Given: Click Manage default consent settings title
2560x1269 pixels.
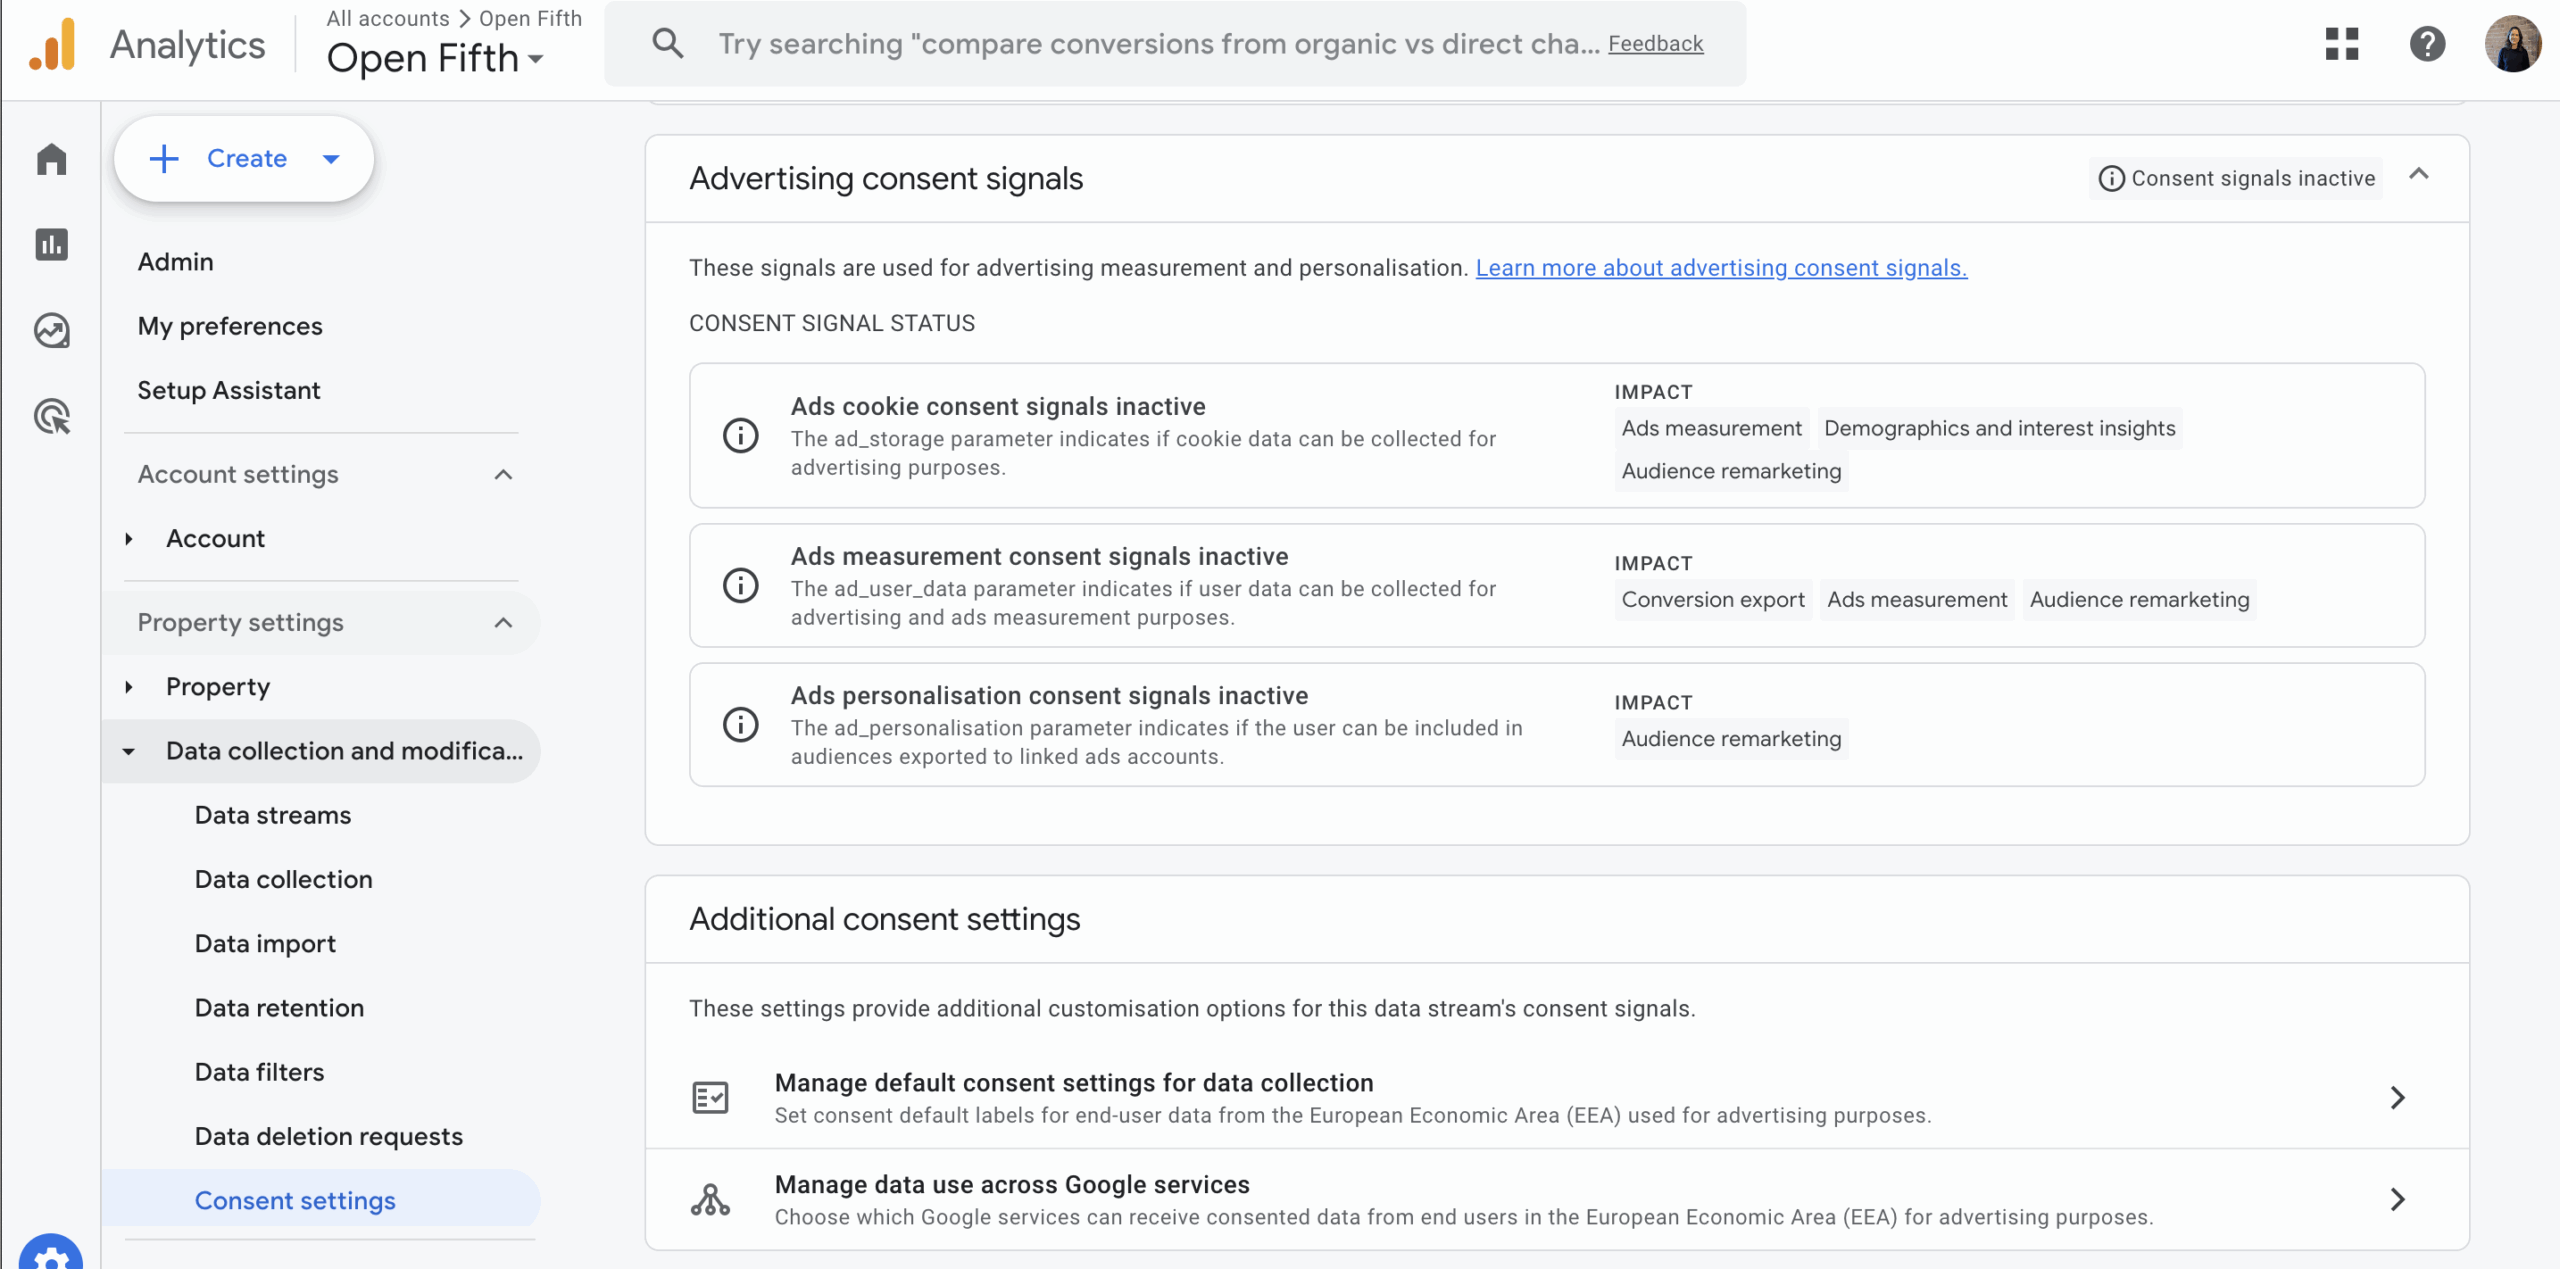Looking at the screenshot, I should (1074, 1083).
